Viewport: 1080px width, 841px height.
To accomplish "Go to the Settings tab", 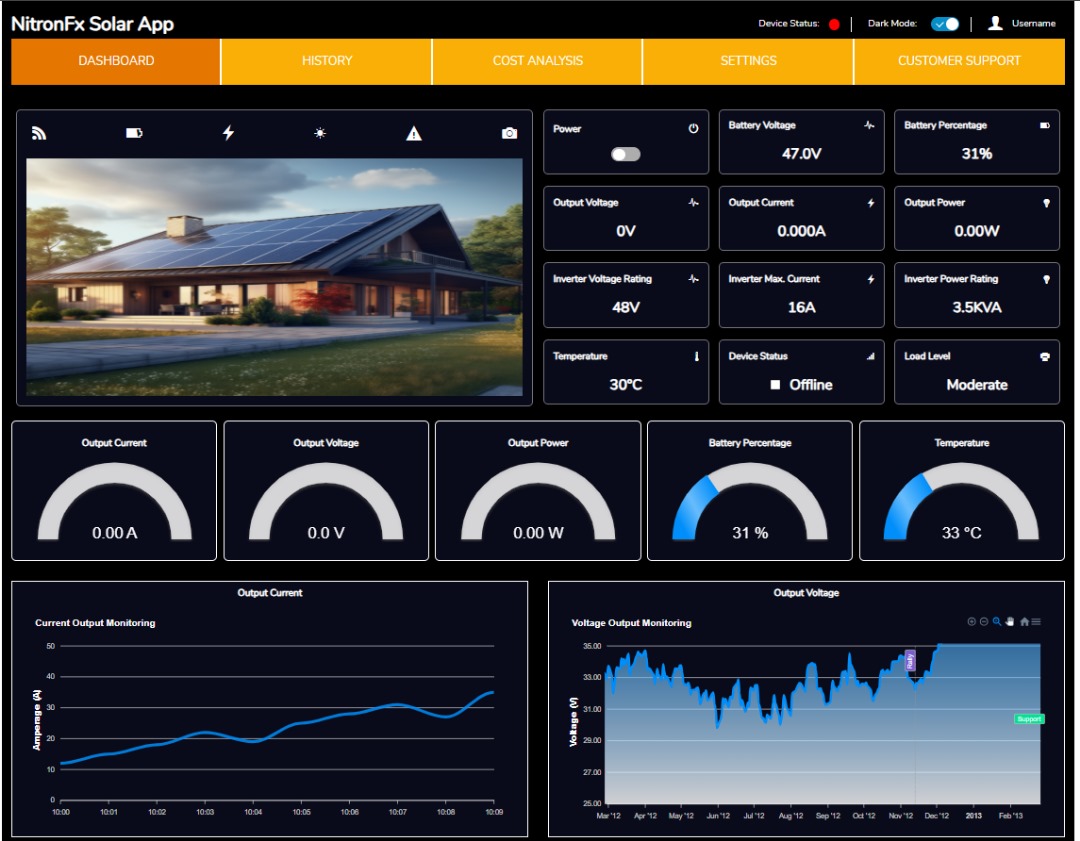I will [x=748, y=61].
